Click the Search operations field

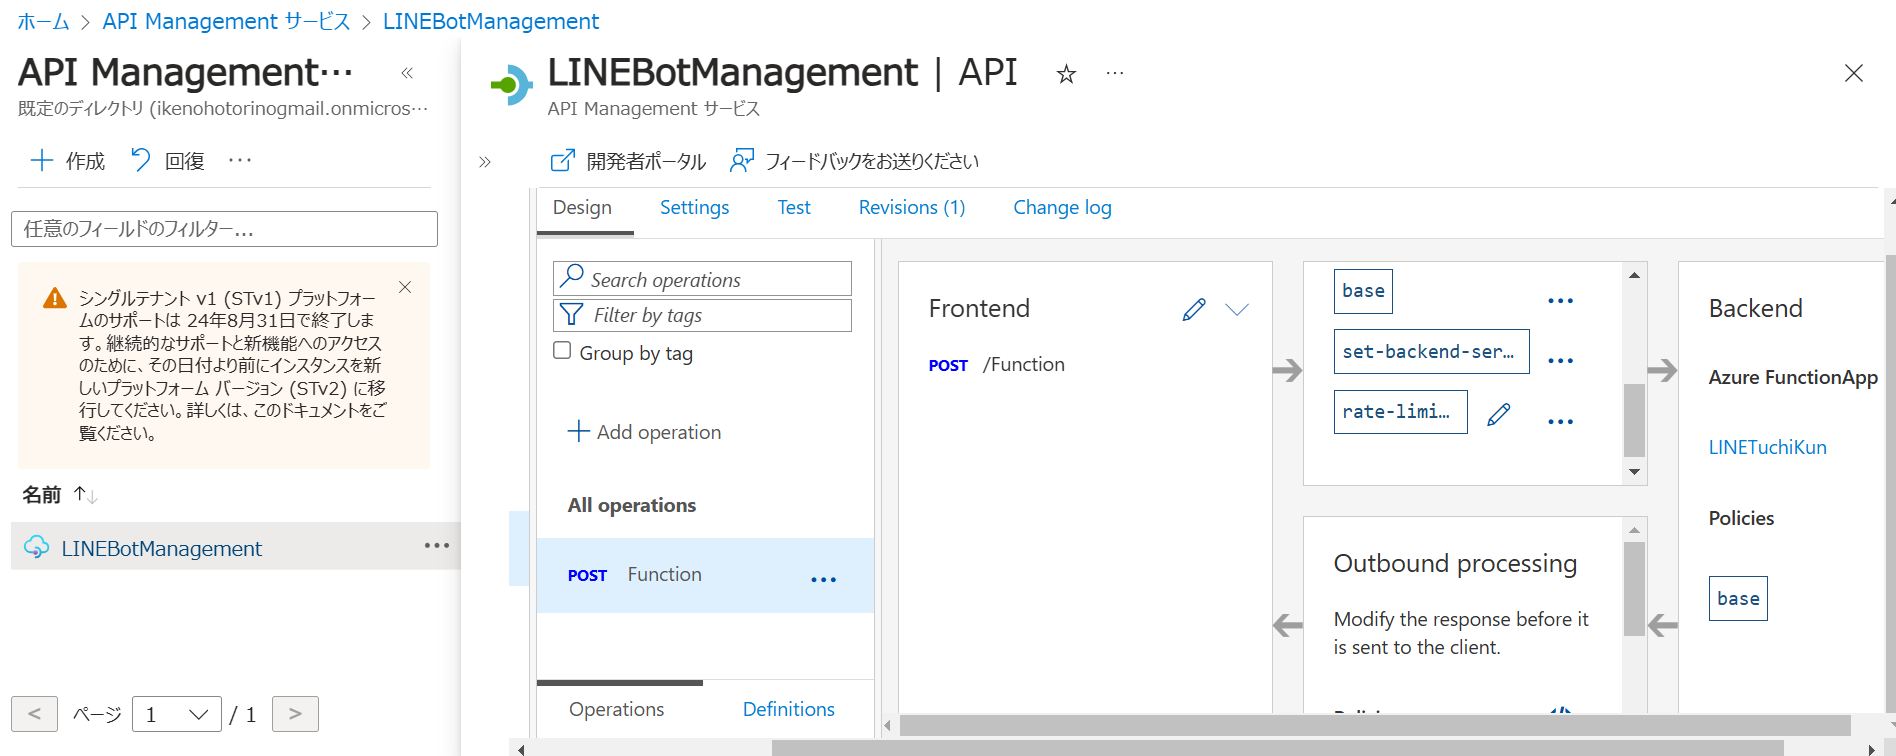pyautogui.click(x=702, y=279)
